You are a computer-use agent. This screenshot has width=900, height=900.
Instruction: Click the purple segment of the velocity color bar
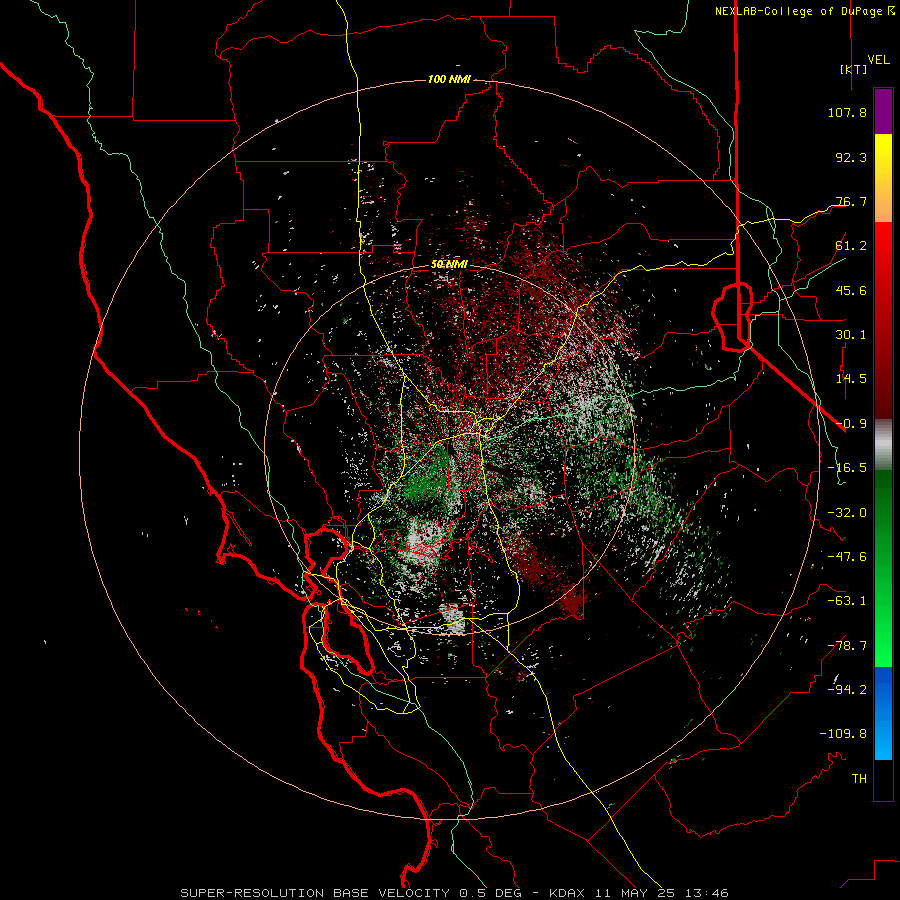pyautogui.click(x=883, y=112)
